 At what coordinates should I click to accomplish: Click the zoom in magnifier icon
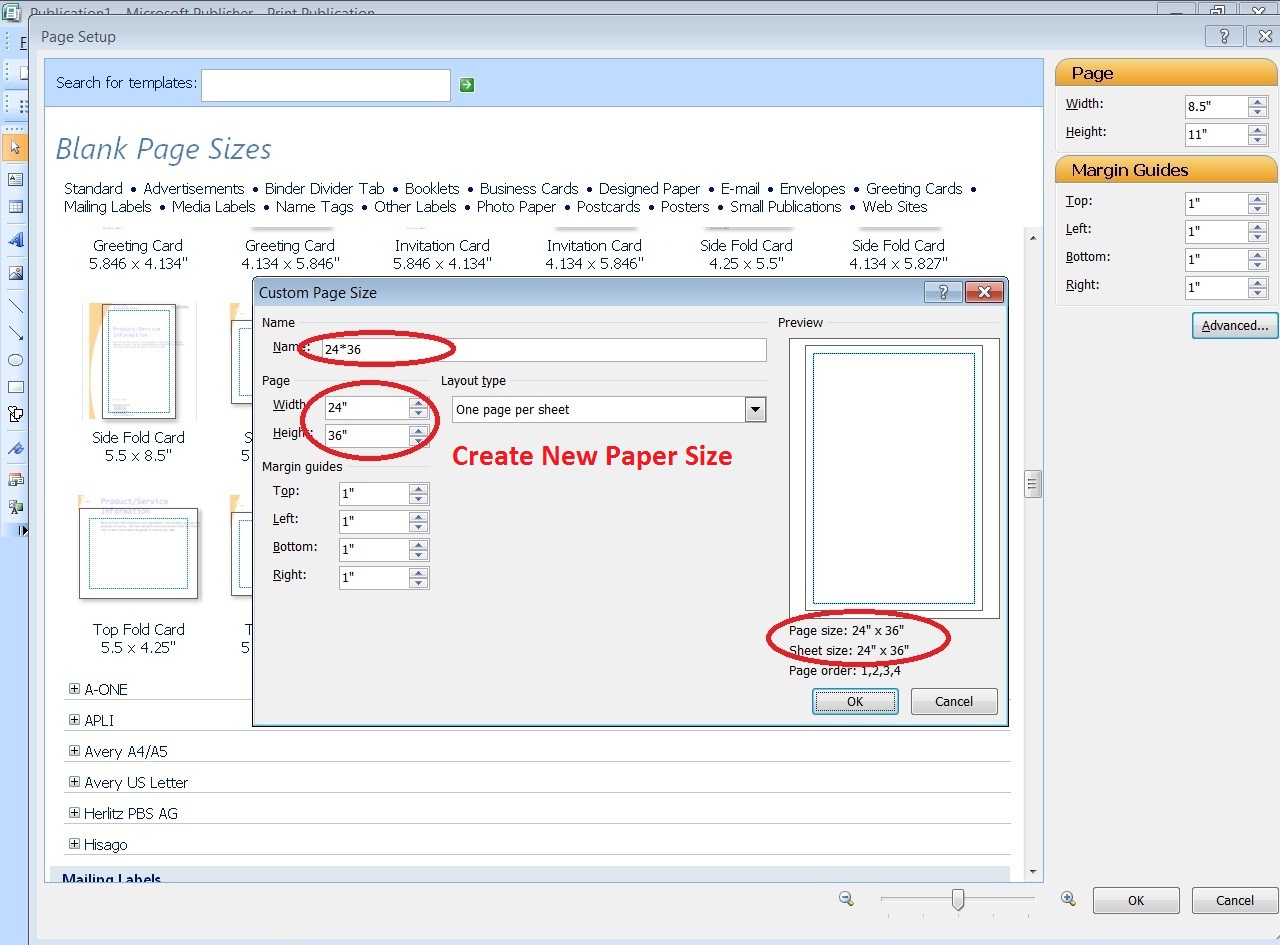point(1068,899)
